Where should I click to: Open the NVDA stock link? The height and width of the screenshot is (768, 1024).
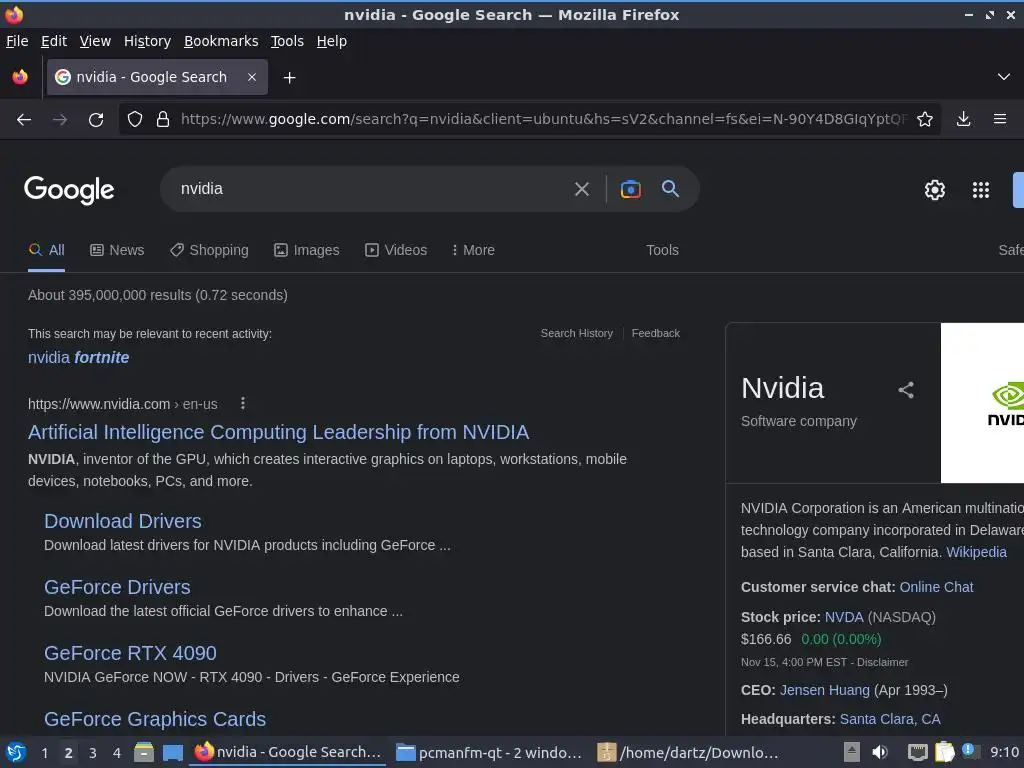pyautogui.click(x=844, y=617)
